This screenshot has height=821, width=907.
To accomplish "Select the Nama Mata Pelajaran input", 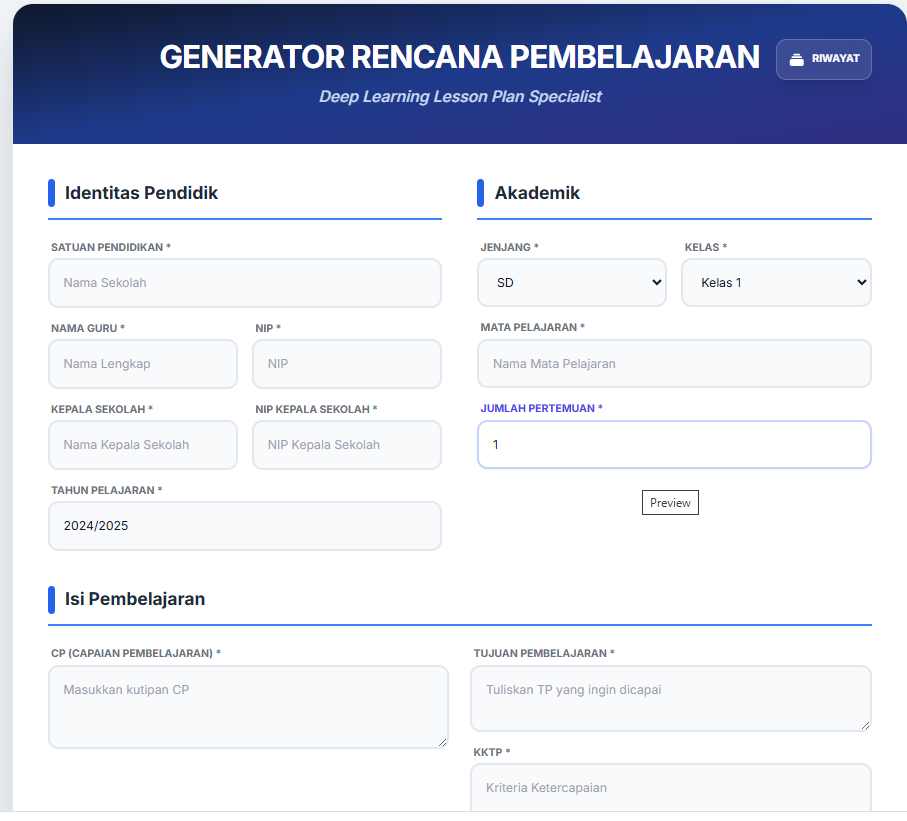I will coord(674,364).
